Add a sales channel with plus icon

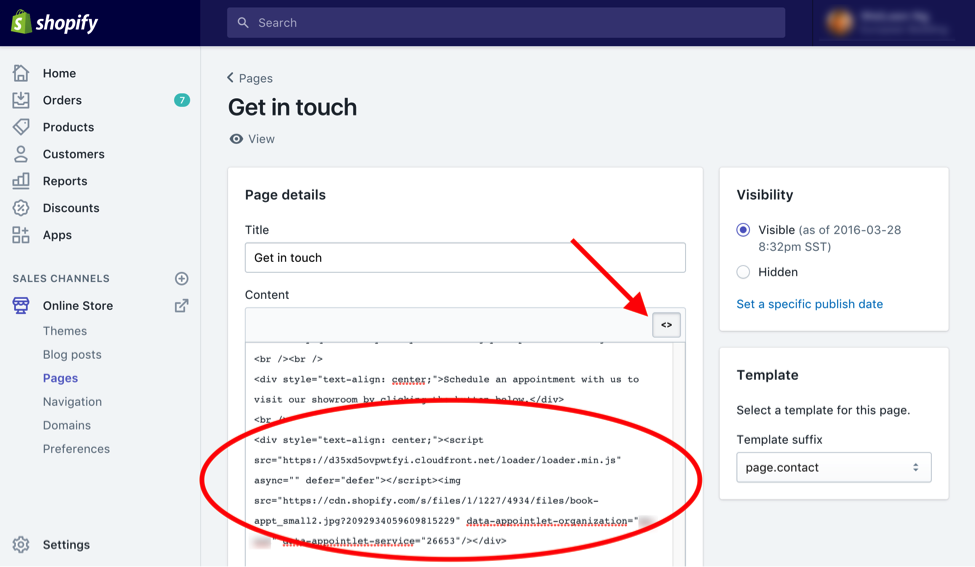coord(182,279)
